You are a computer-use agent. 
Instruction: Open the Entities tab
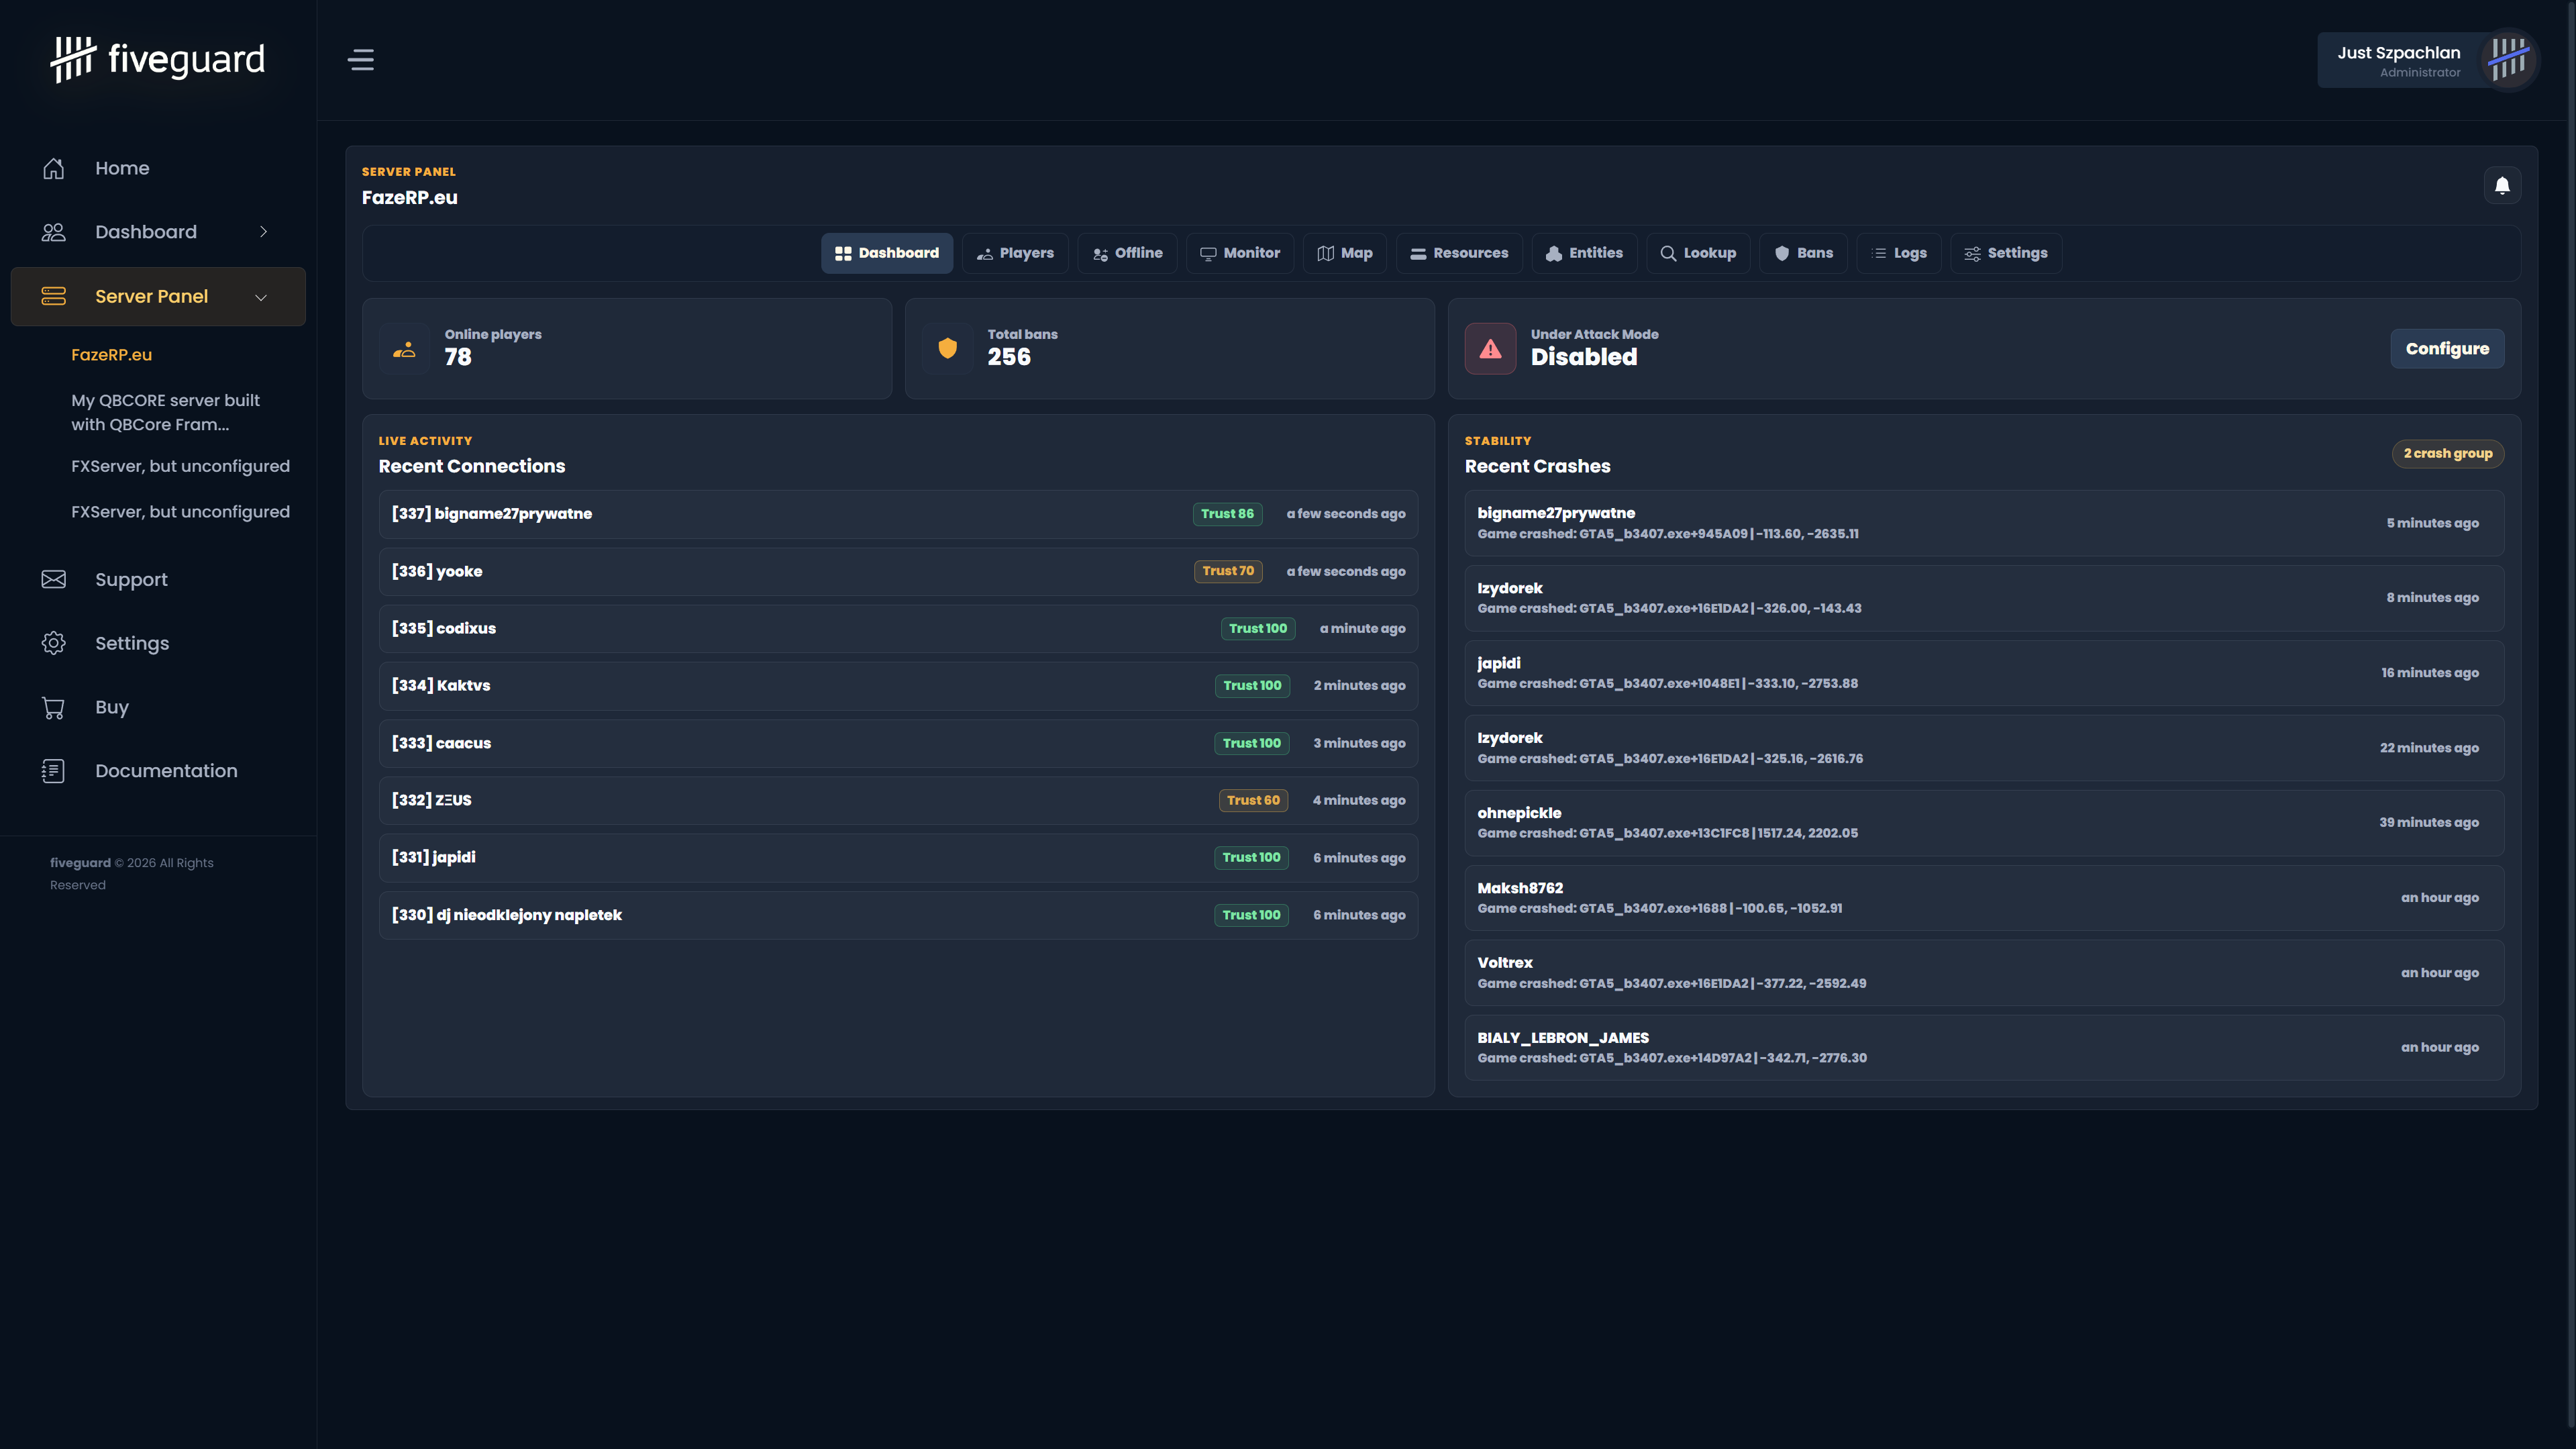click(x=1584, y=253)
